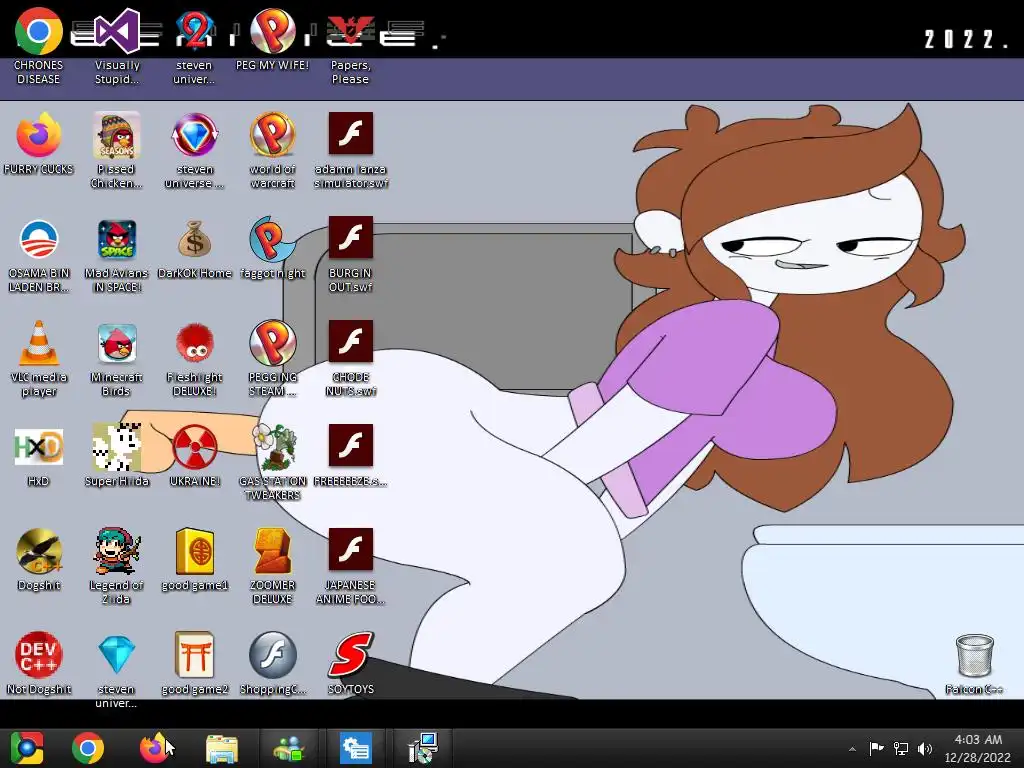
Task: Launch VLC media player from the desktop
Action: click(x=39, y=343)
